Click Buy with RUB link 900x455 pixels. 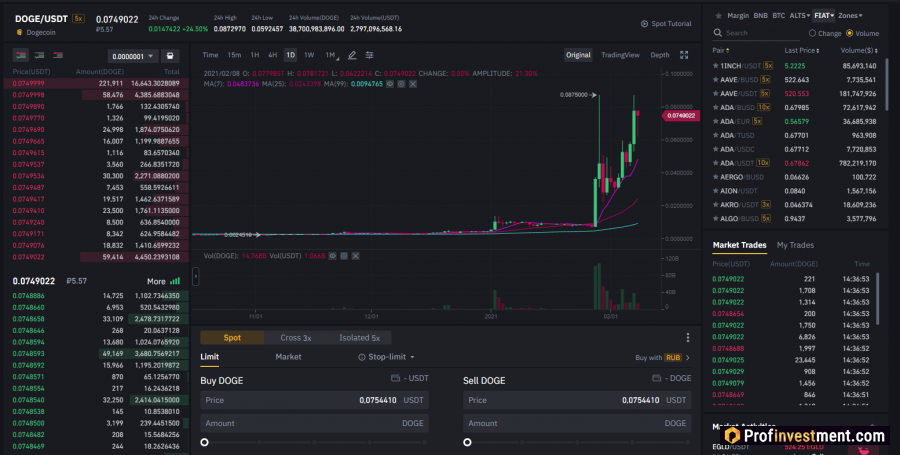click(x=662, y=357)
